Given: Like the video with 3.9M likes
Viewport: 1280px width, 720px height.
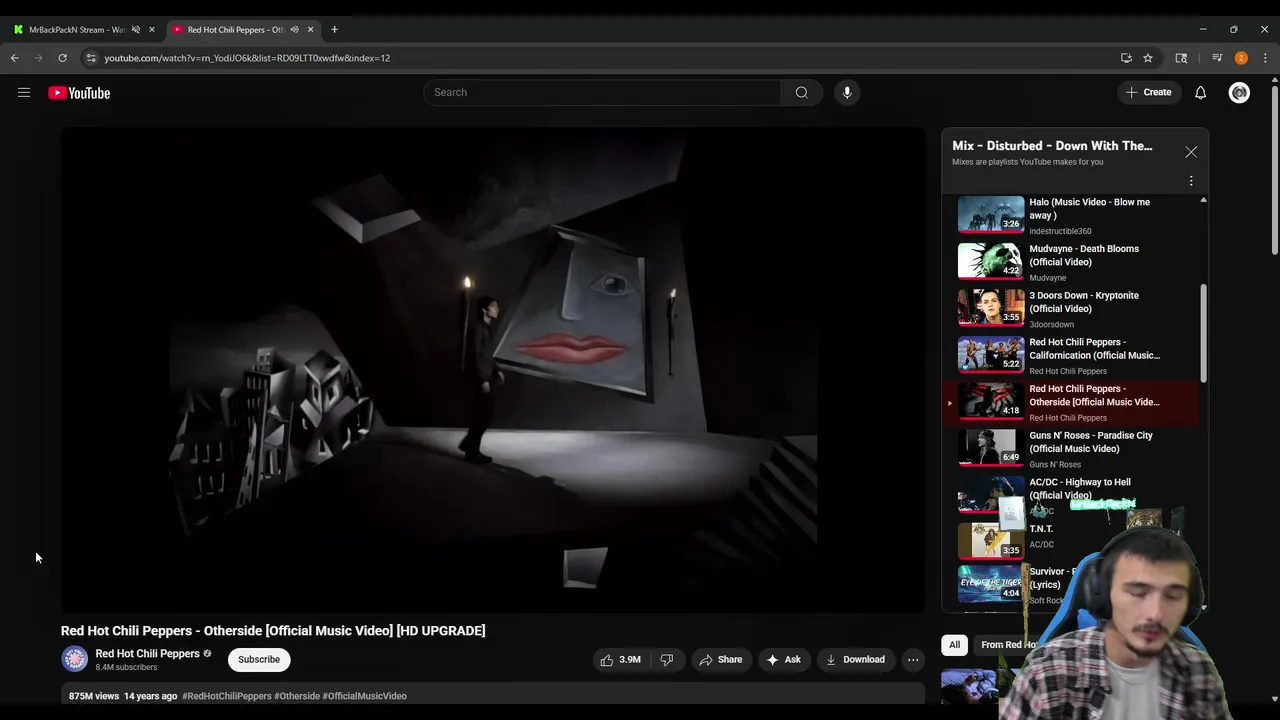Looking at the screenshot, I should pos(620,659).
